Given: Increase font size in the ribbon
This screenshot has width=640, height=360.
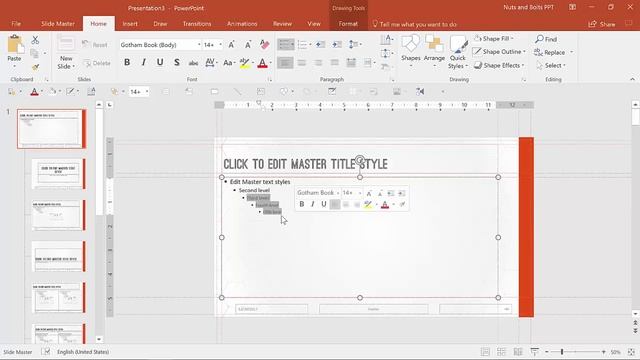Looking at the screenshot, I should tap(231, 44).
